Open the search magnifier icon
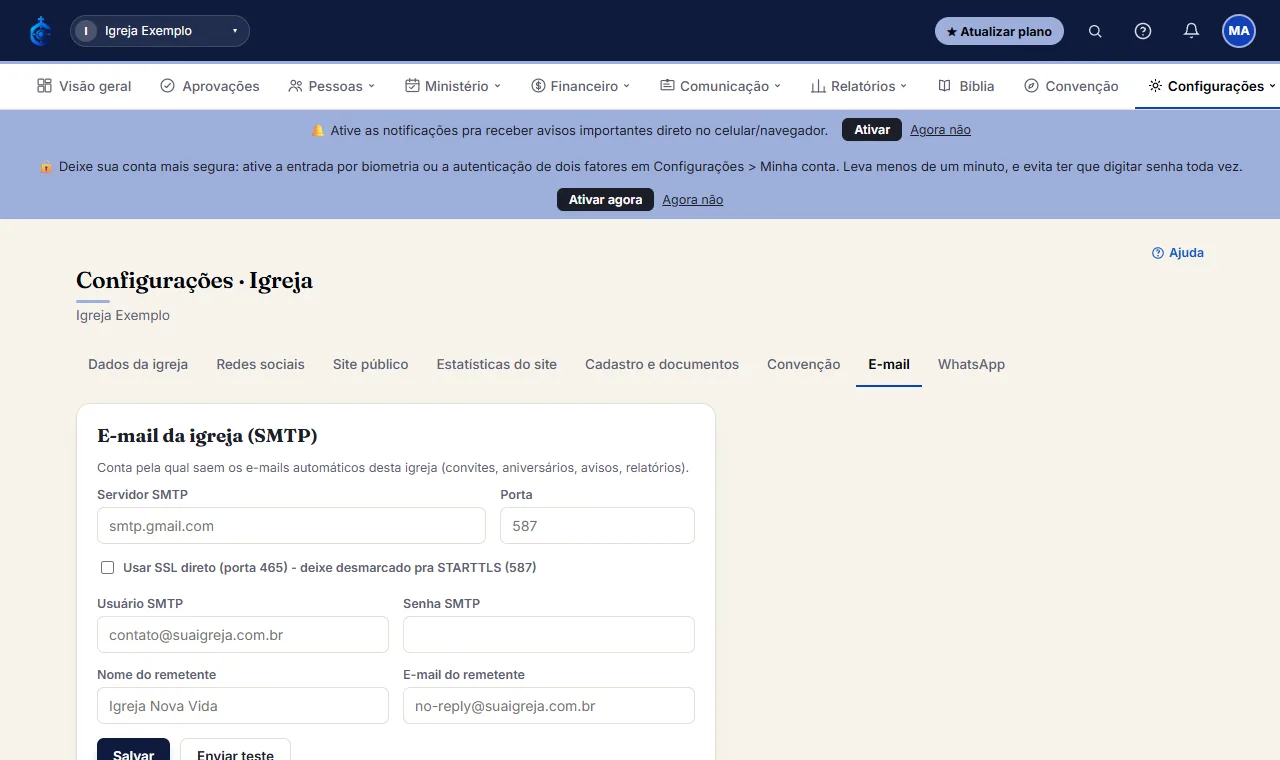 click(x=1095, y=31)
